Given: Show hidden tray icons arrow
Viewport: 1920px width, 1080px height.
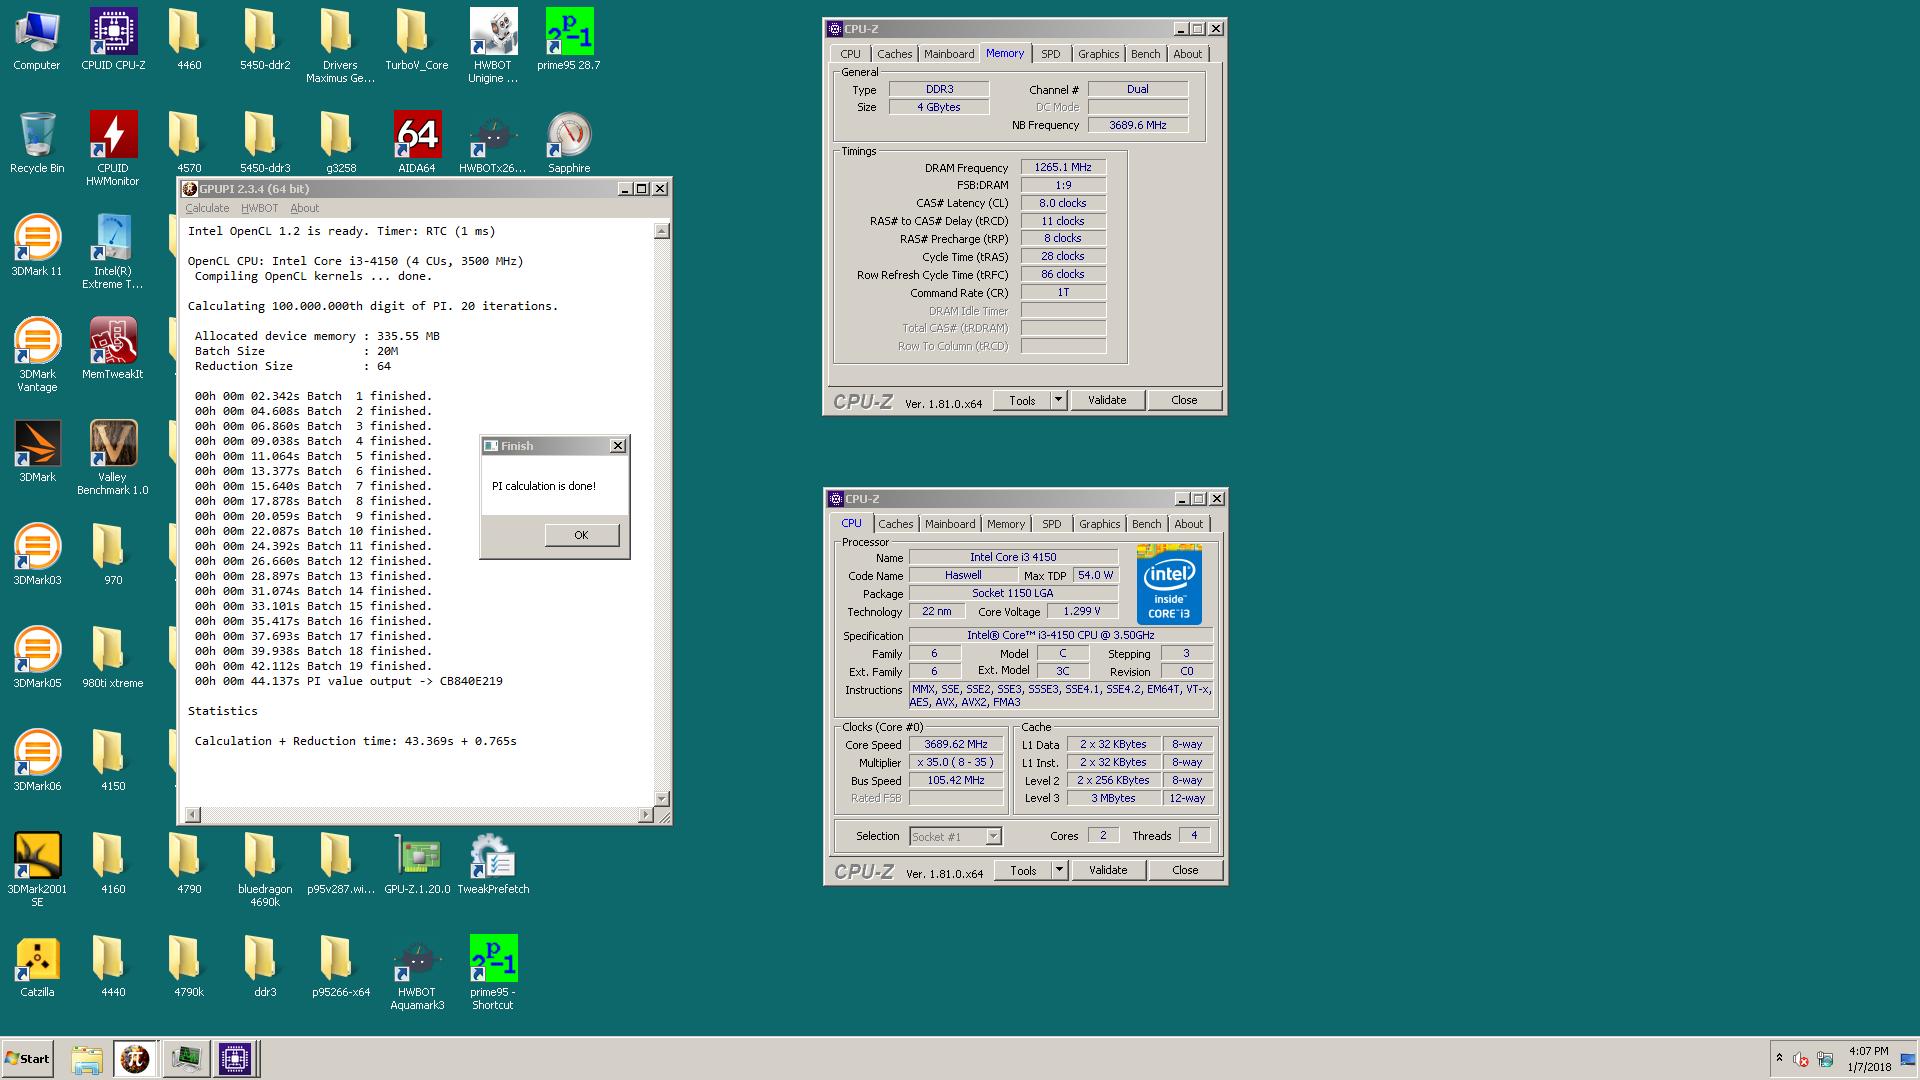Looking at the screenshot, I should (x=1779, y=1059).
